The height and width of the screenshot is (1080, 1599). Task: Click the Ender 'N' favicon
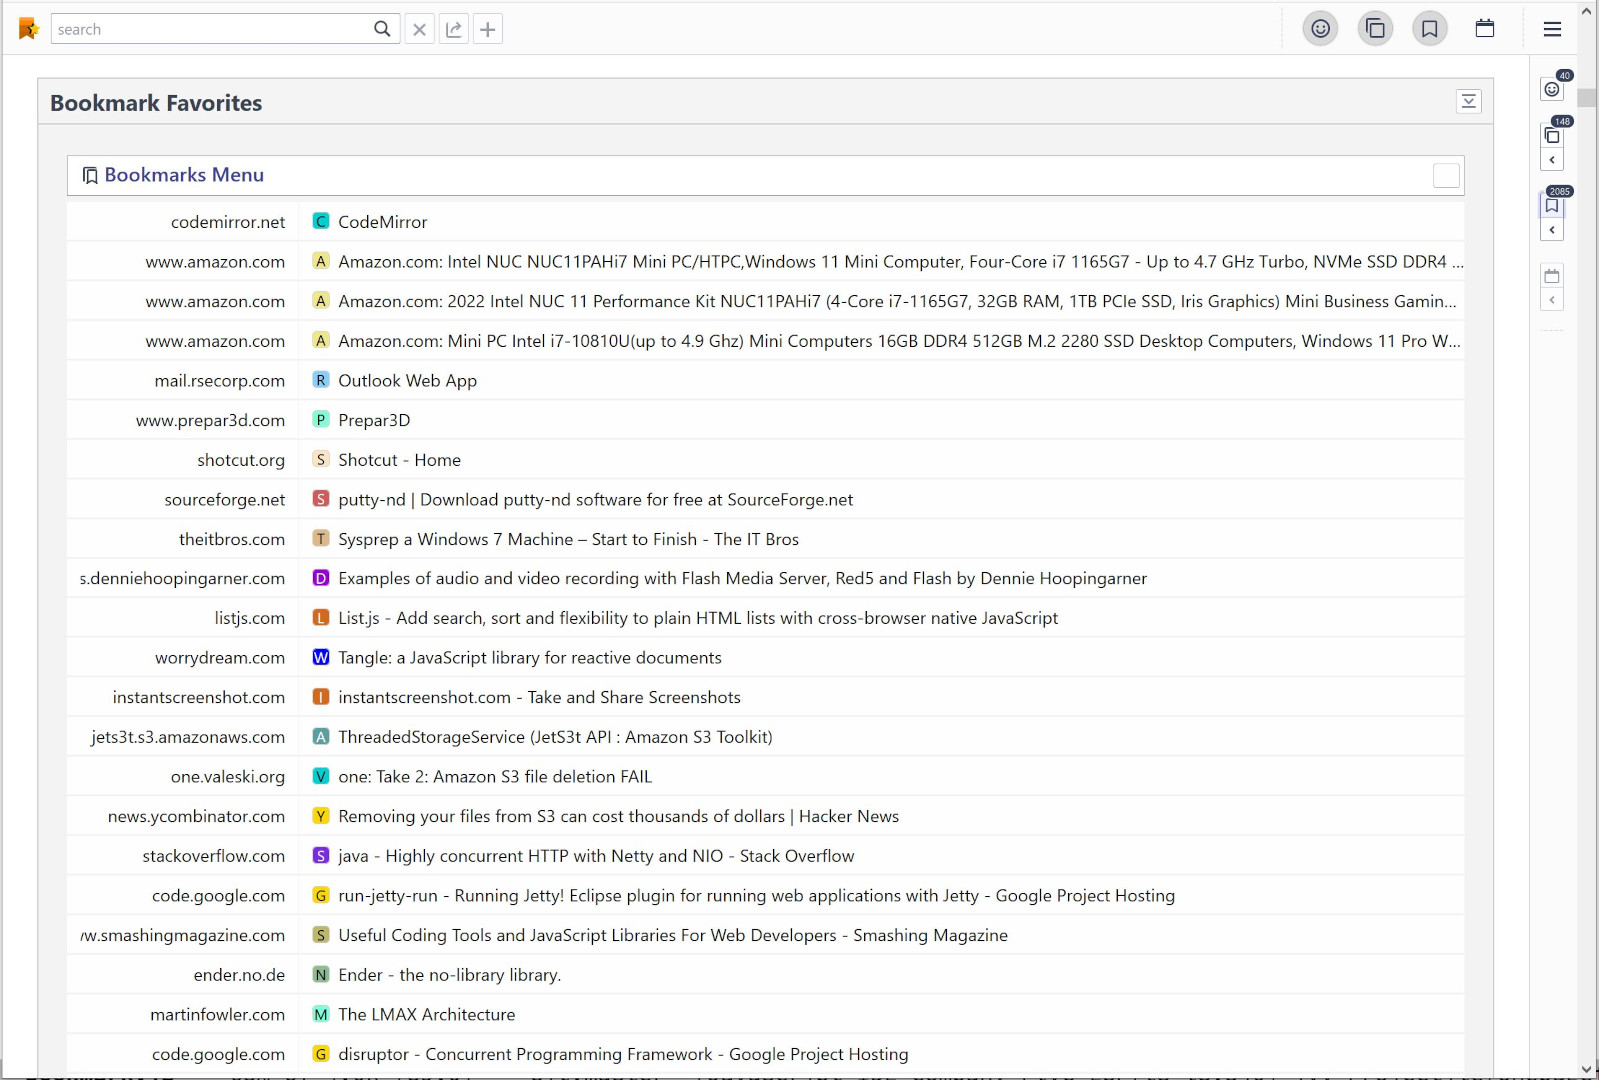click(x=321, y=974)
